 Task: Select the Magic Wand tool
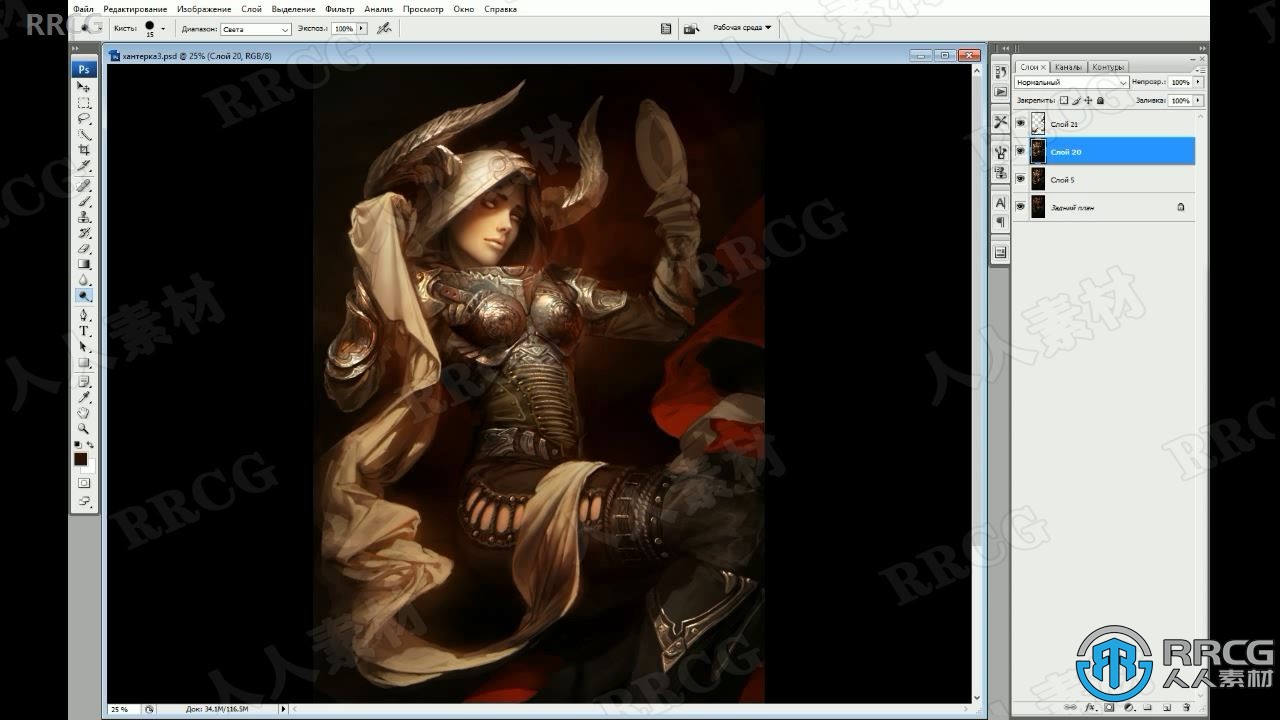point(84,134)
